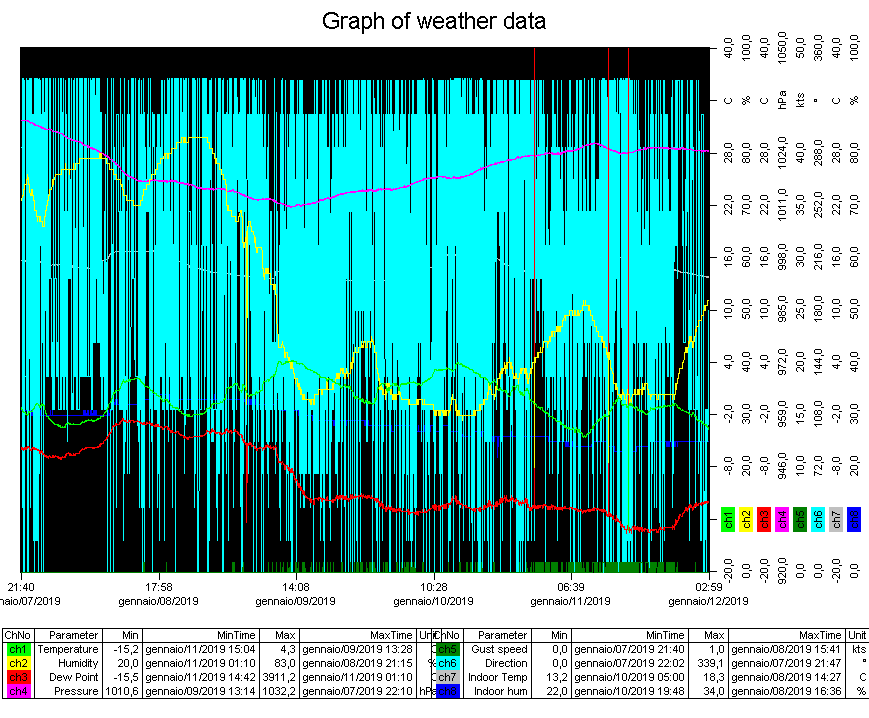The width and height of the screenshot is (869, 718).
Task: Select the red ch3 cell in table
Action: point(18,677)
